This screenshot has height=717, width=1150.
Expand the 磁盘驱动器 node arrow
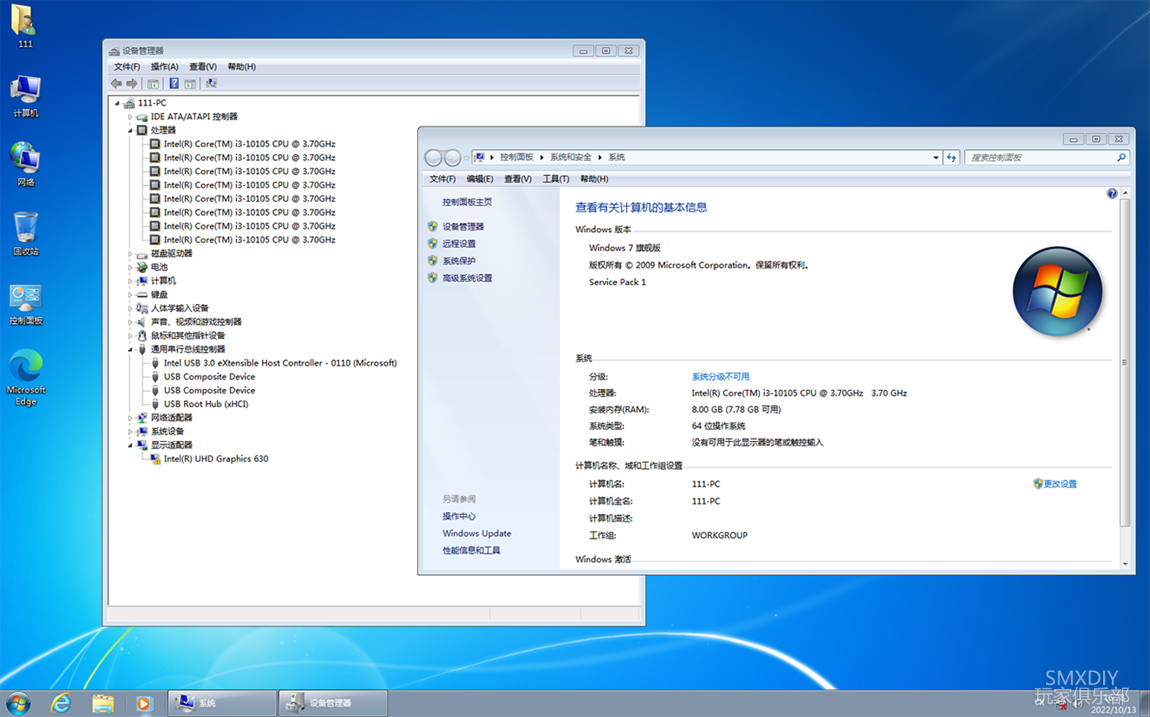[131, 254]
